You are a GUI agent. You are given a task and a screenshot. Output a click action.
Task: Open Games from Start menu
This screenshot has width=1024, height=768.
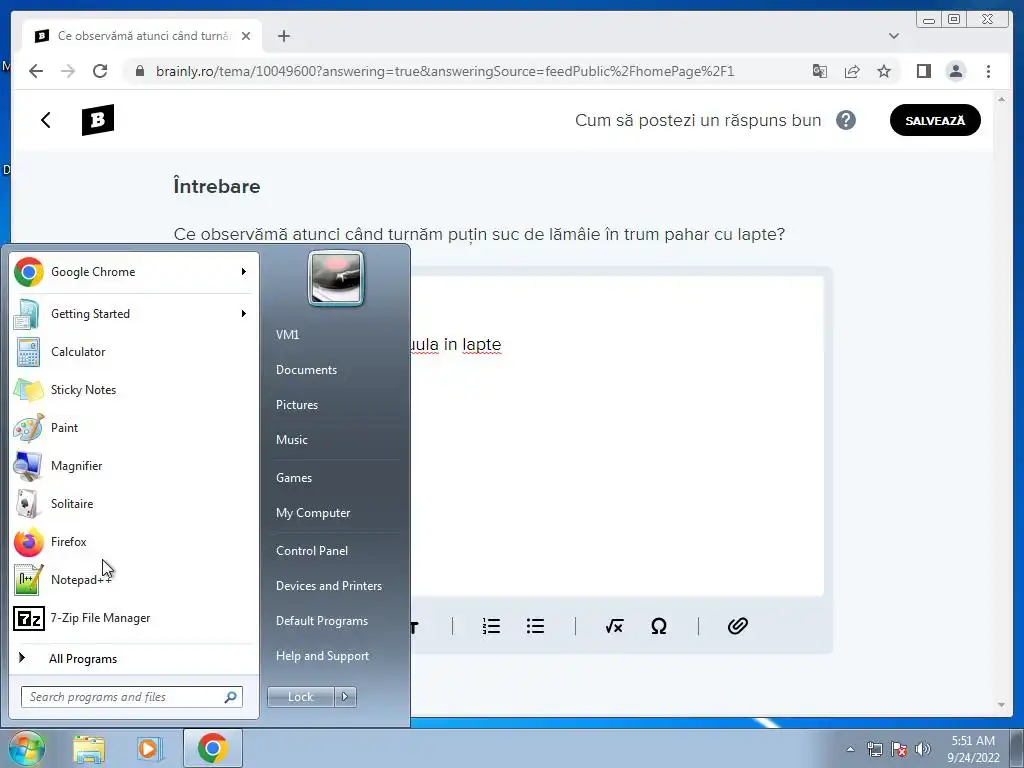pyautogui.click(x=294, y=478)
